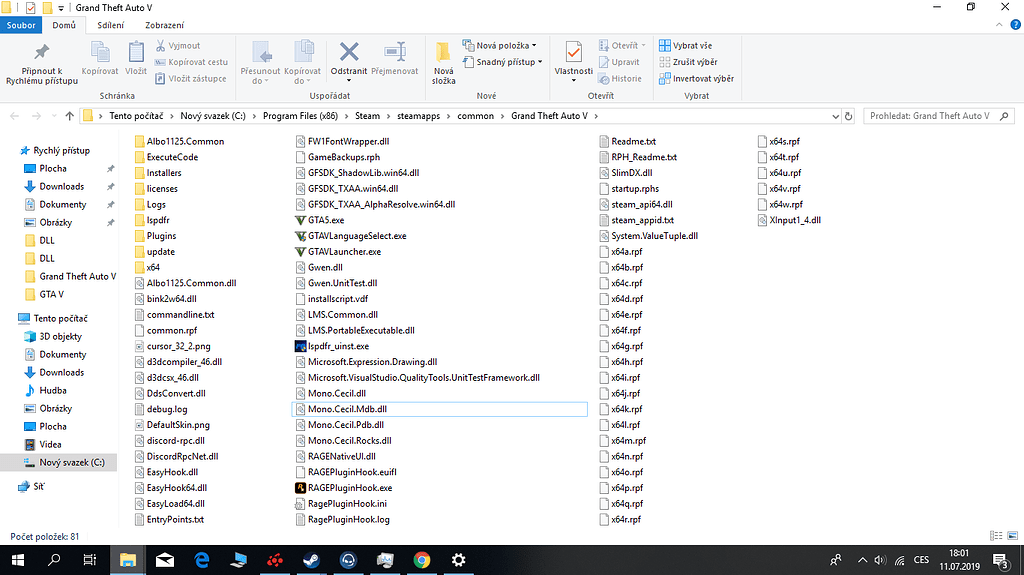The width and height of the screenshot is (1024, 575).
Task: Select Tento počítač in navigation pane
Action: coord(60,318)
